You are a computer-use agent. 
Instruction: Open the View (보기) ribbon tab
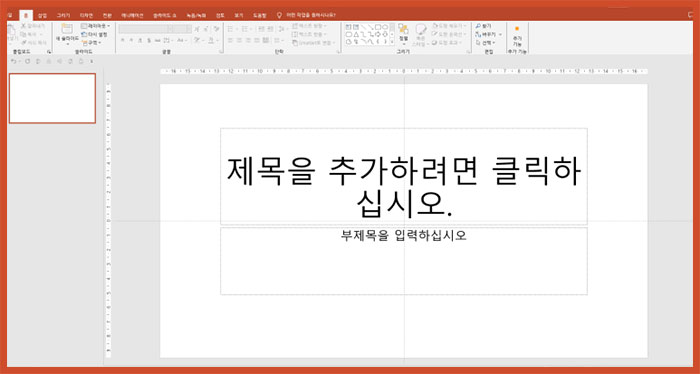pos(239,16)
